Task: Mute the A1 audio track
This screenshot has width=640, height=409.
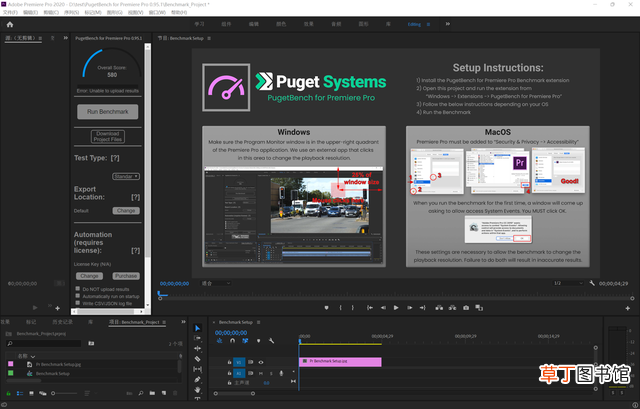Action: tap(261, 373)
